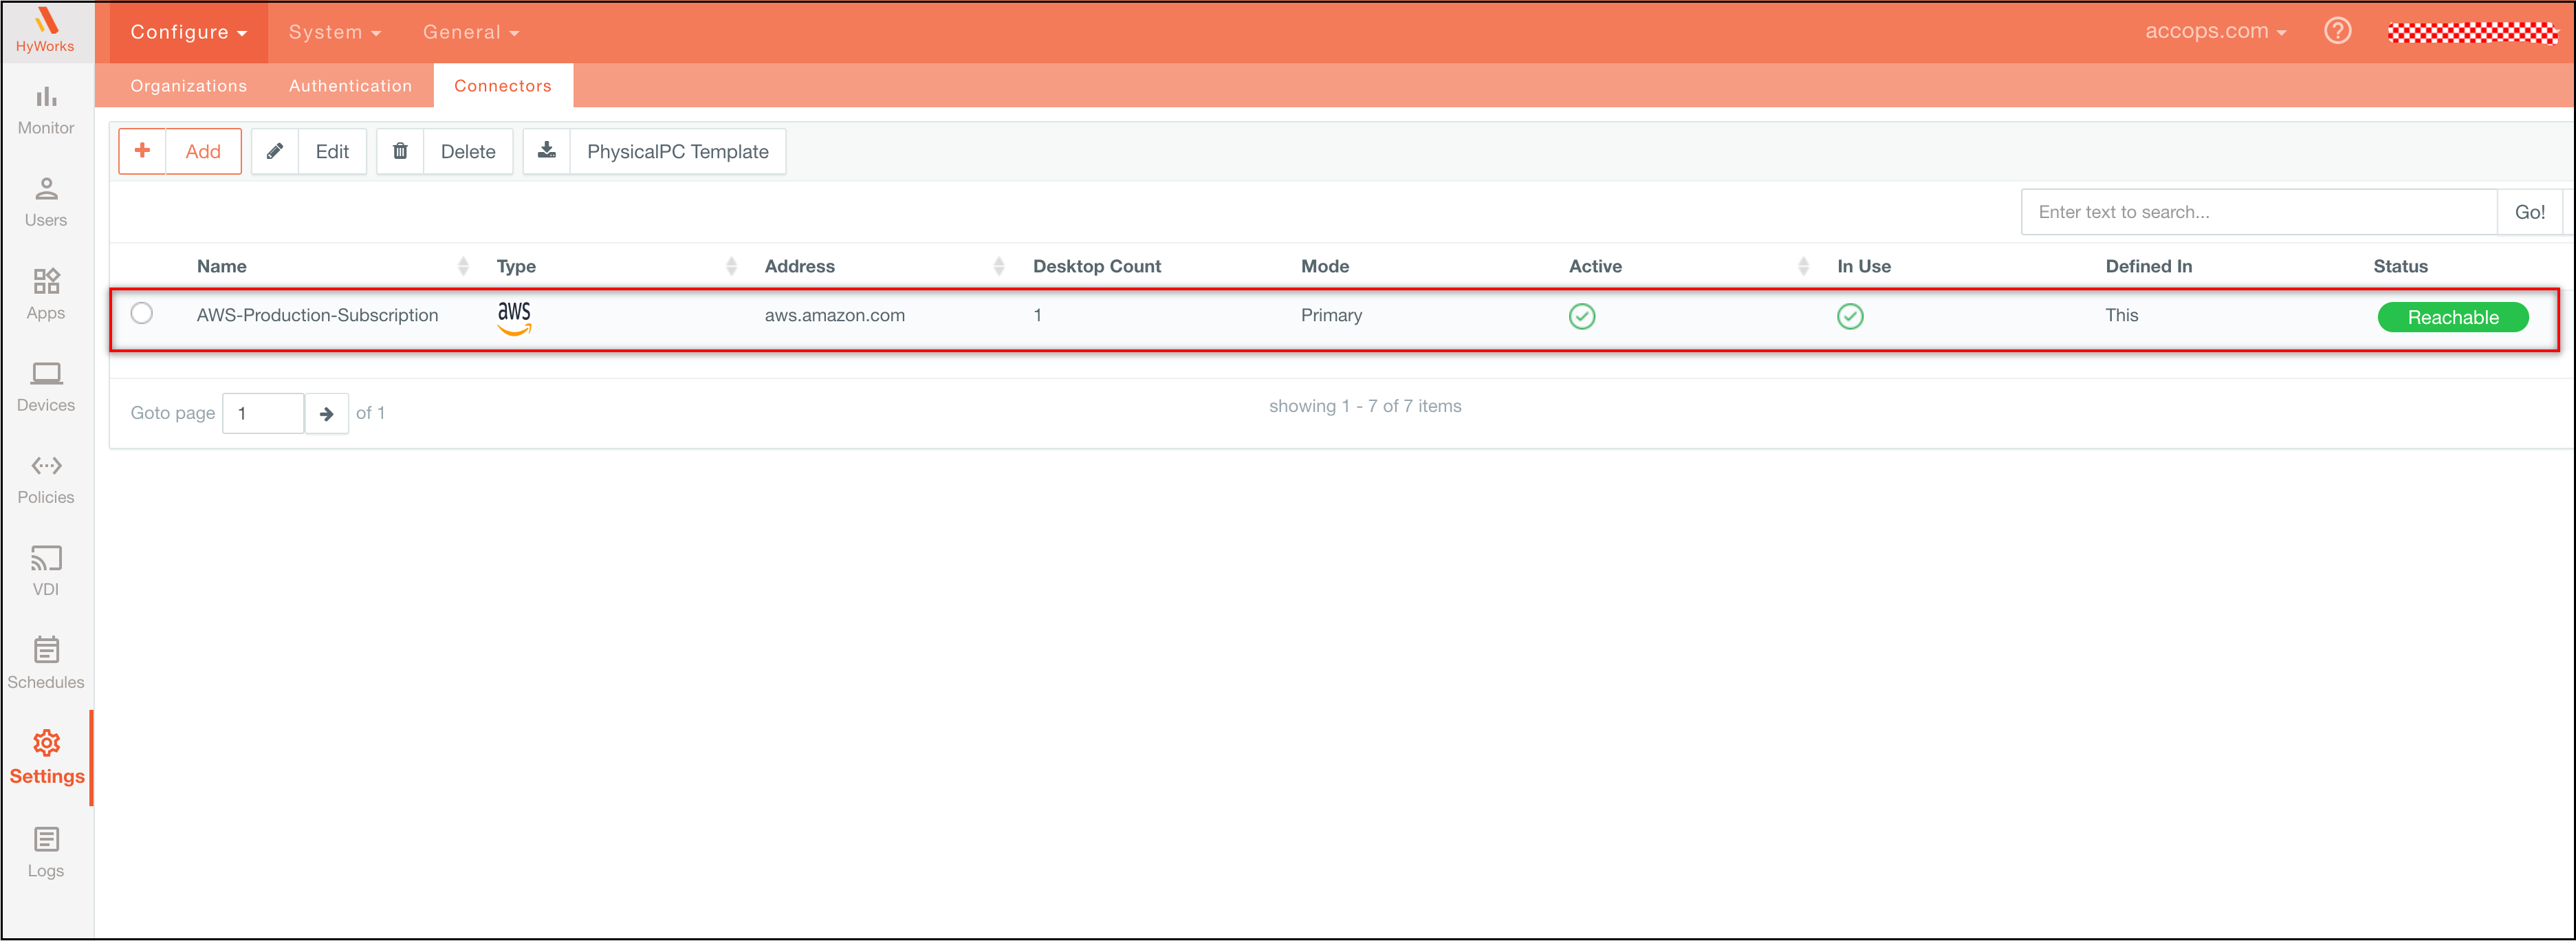Screen dimensions: 2576x941
Task: Click the HyWorks logo icon
Action: (x=46, y=21)
